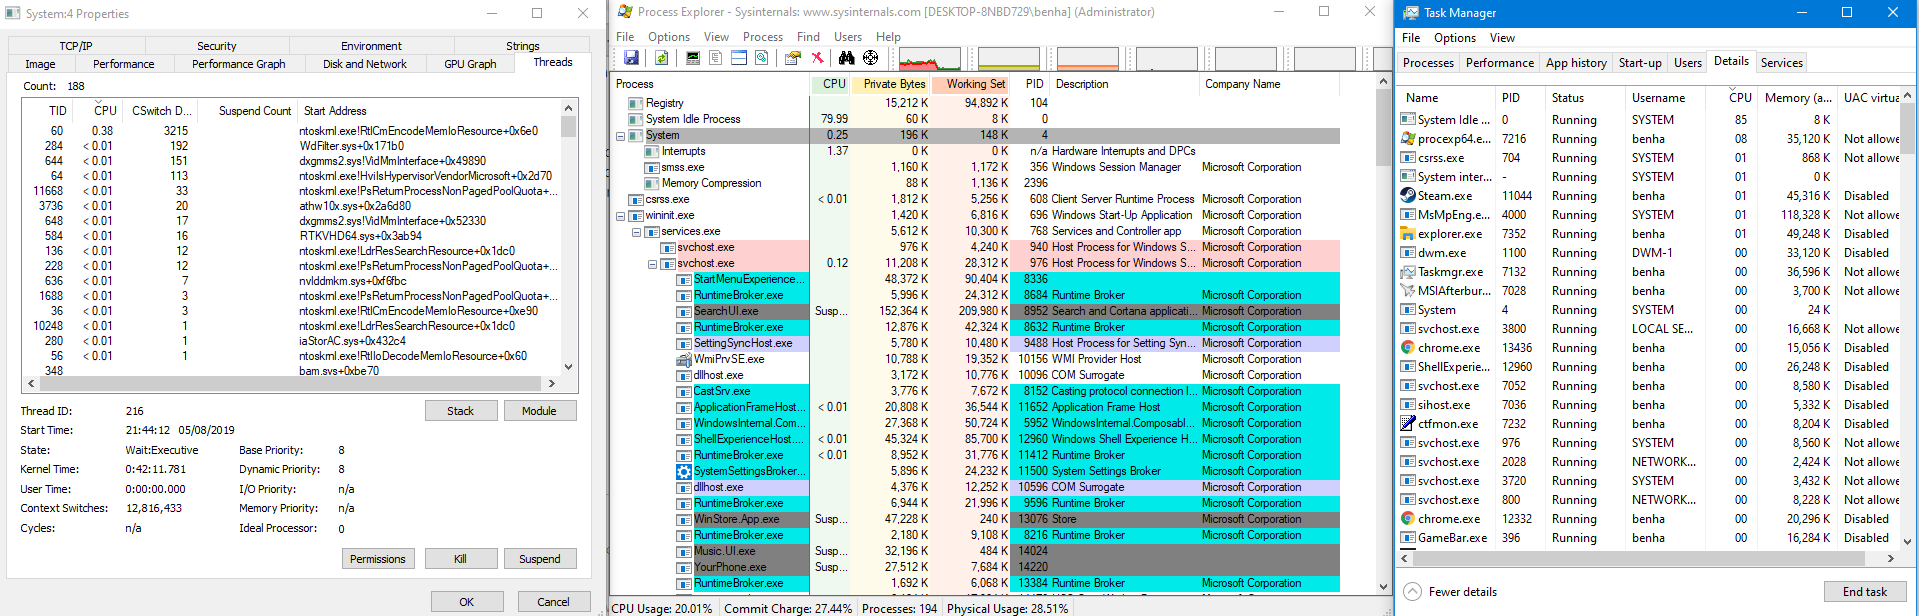This screenshot has height=616, width=1919.
Task: Open Options menu in Process Explorer
Action: [x=669, y=37]
